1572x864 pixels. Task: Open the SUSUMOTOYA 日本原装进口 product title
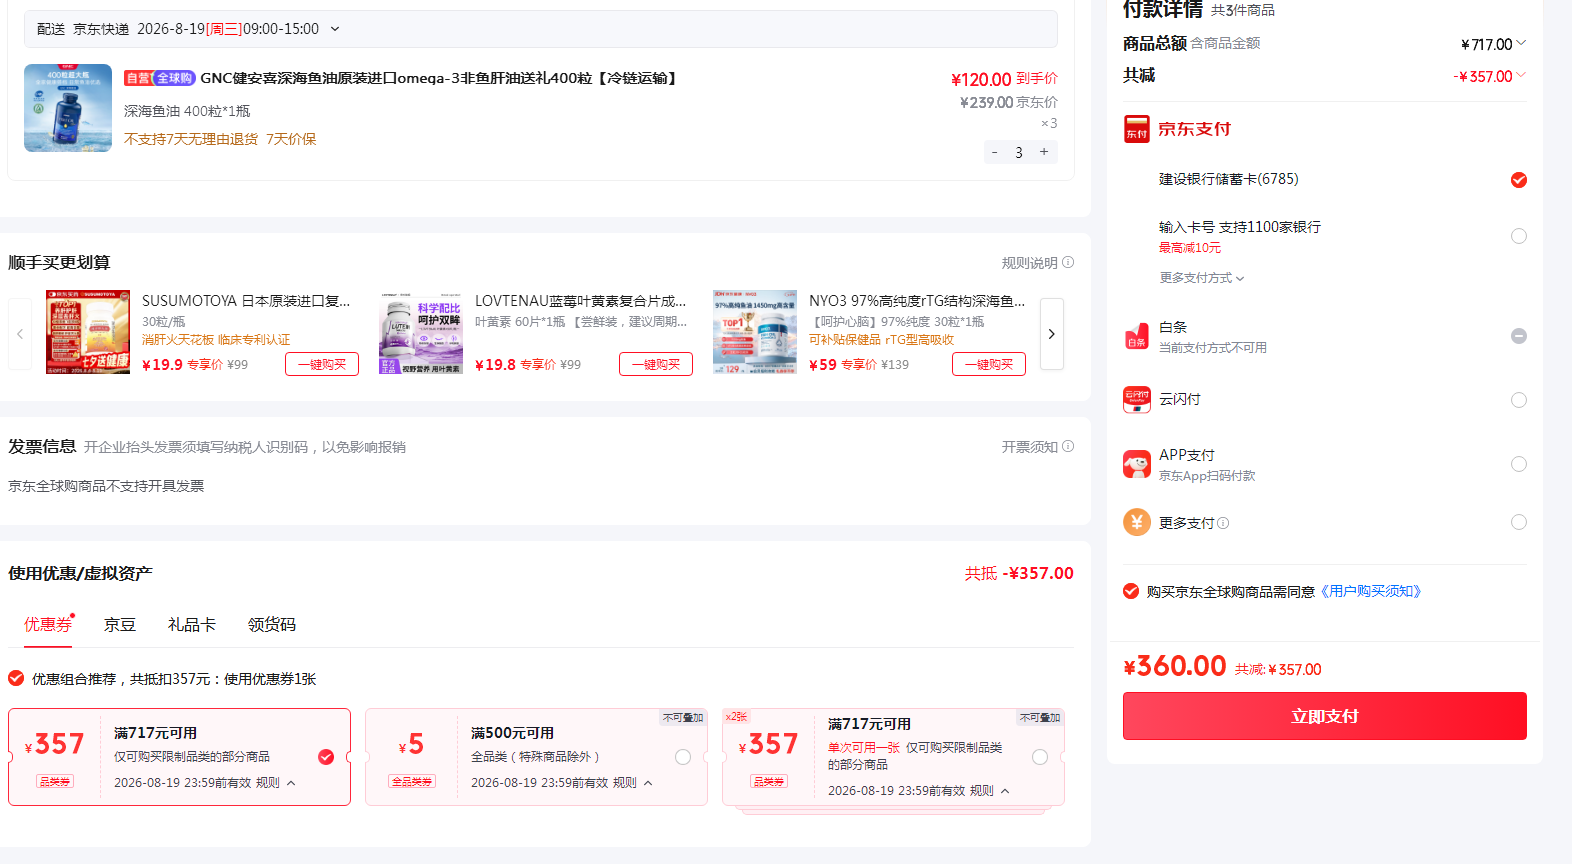click(246, 301)
